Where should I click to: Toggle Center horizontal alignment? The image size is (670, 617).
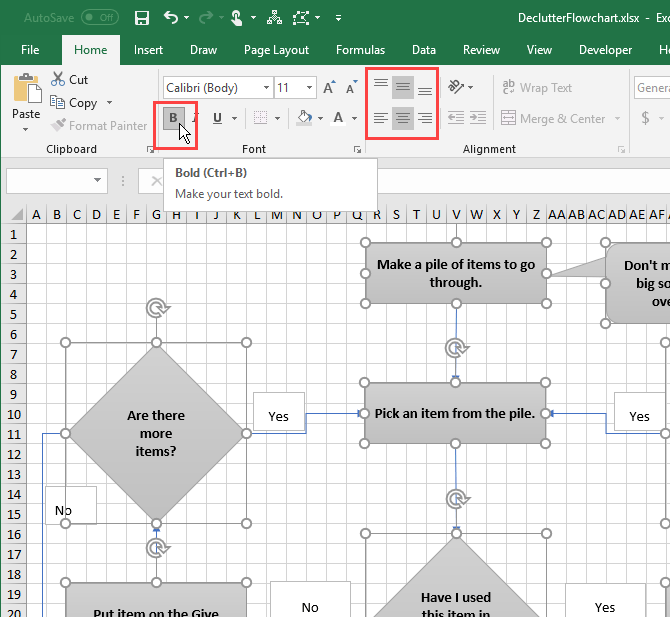click(x=403, y=118)
